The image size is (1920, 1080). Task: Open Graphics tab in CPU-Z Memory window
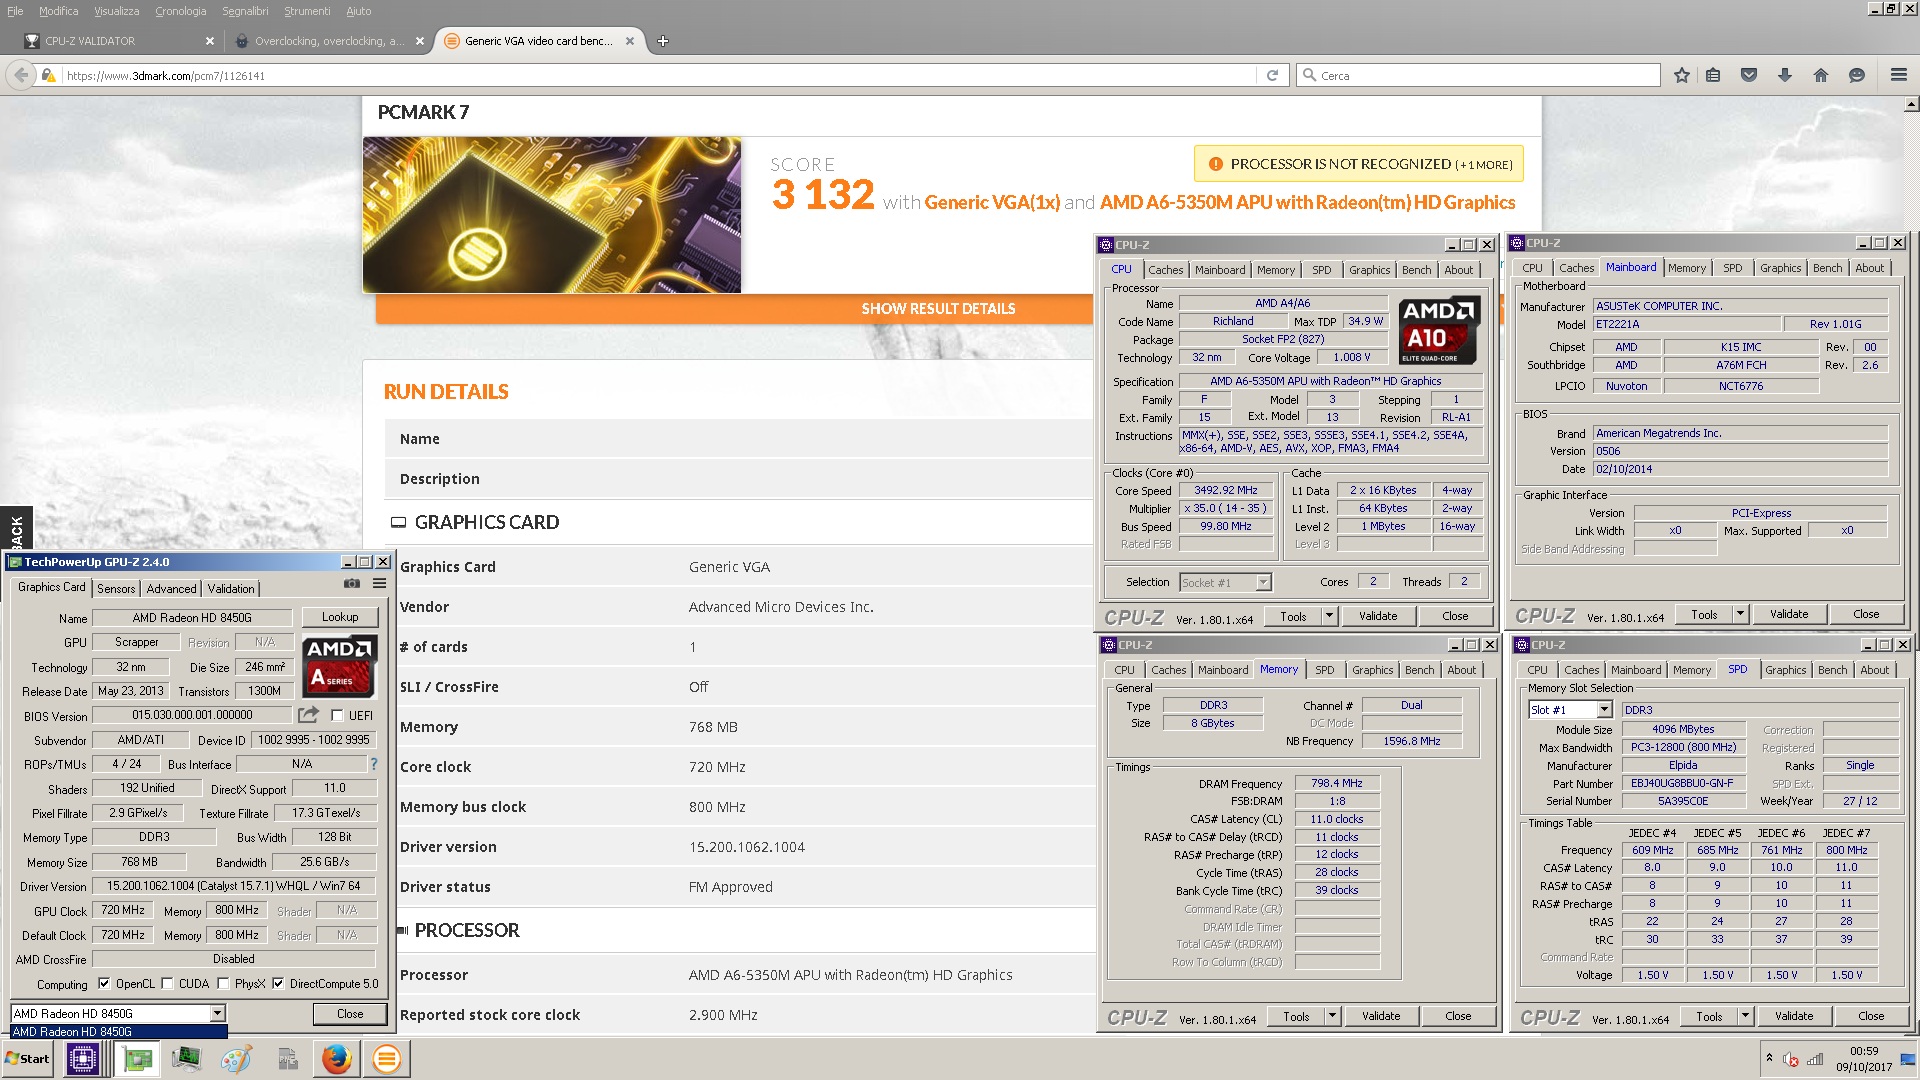[1372, 670]
